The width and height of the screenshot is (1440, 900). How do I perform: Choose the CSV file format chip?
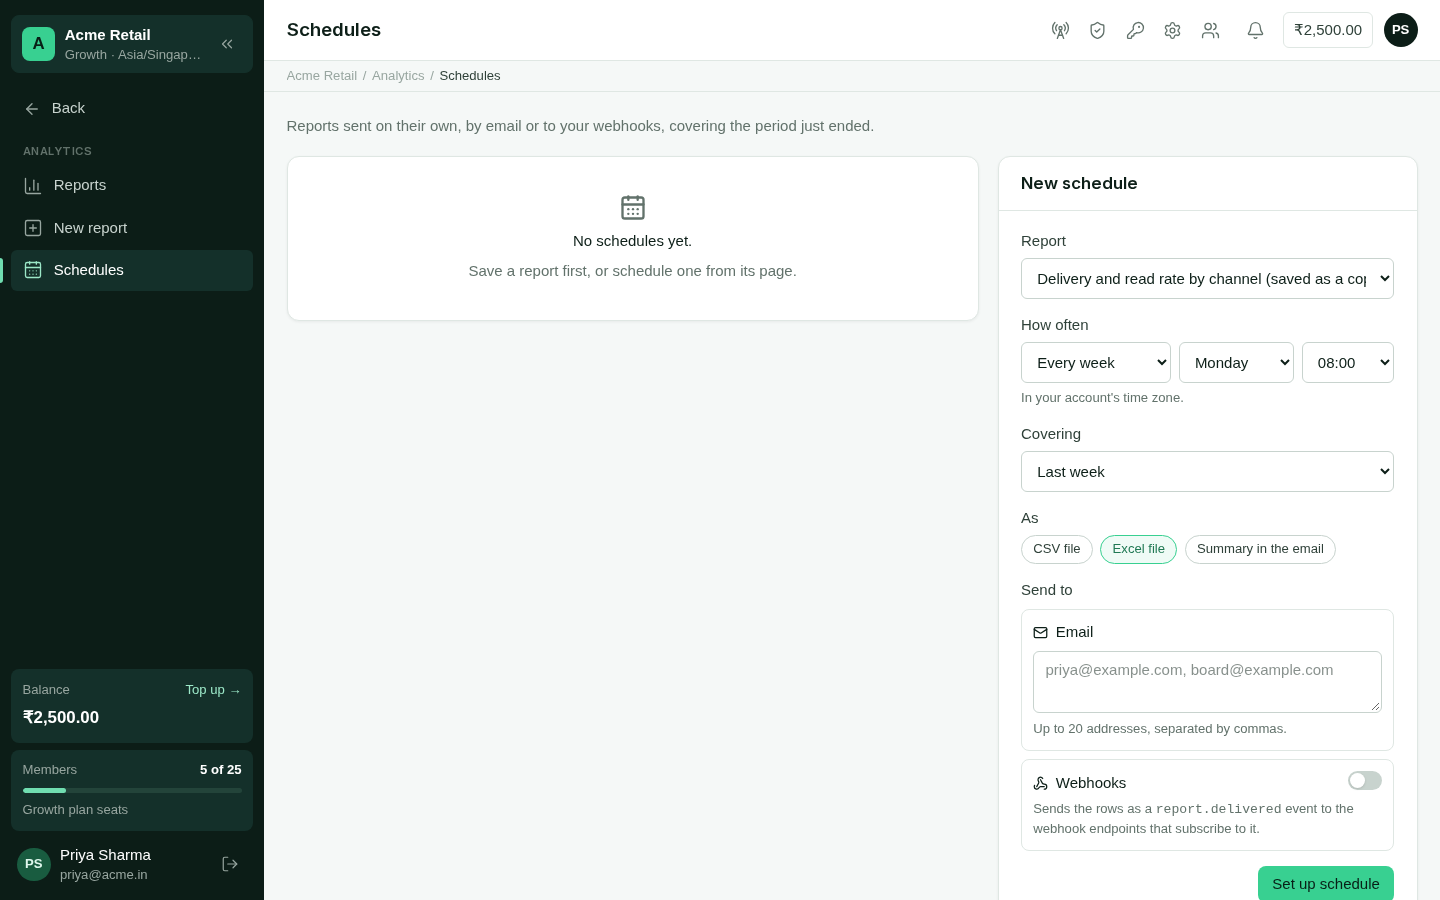1057,549
